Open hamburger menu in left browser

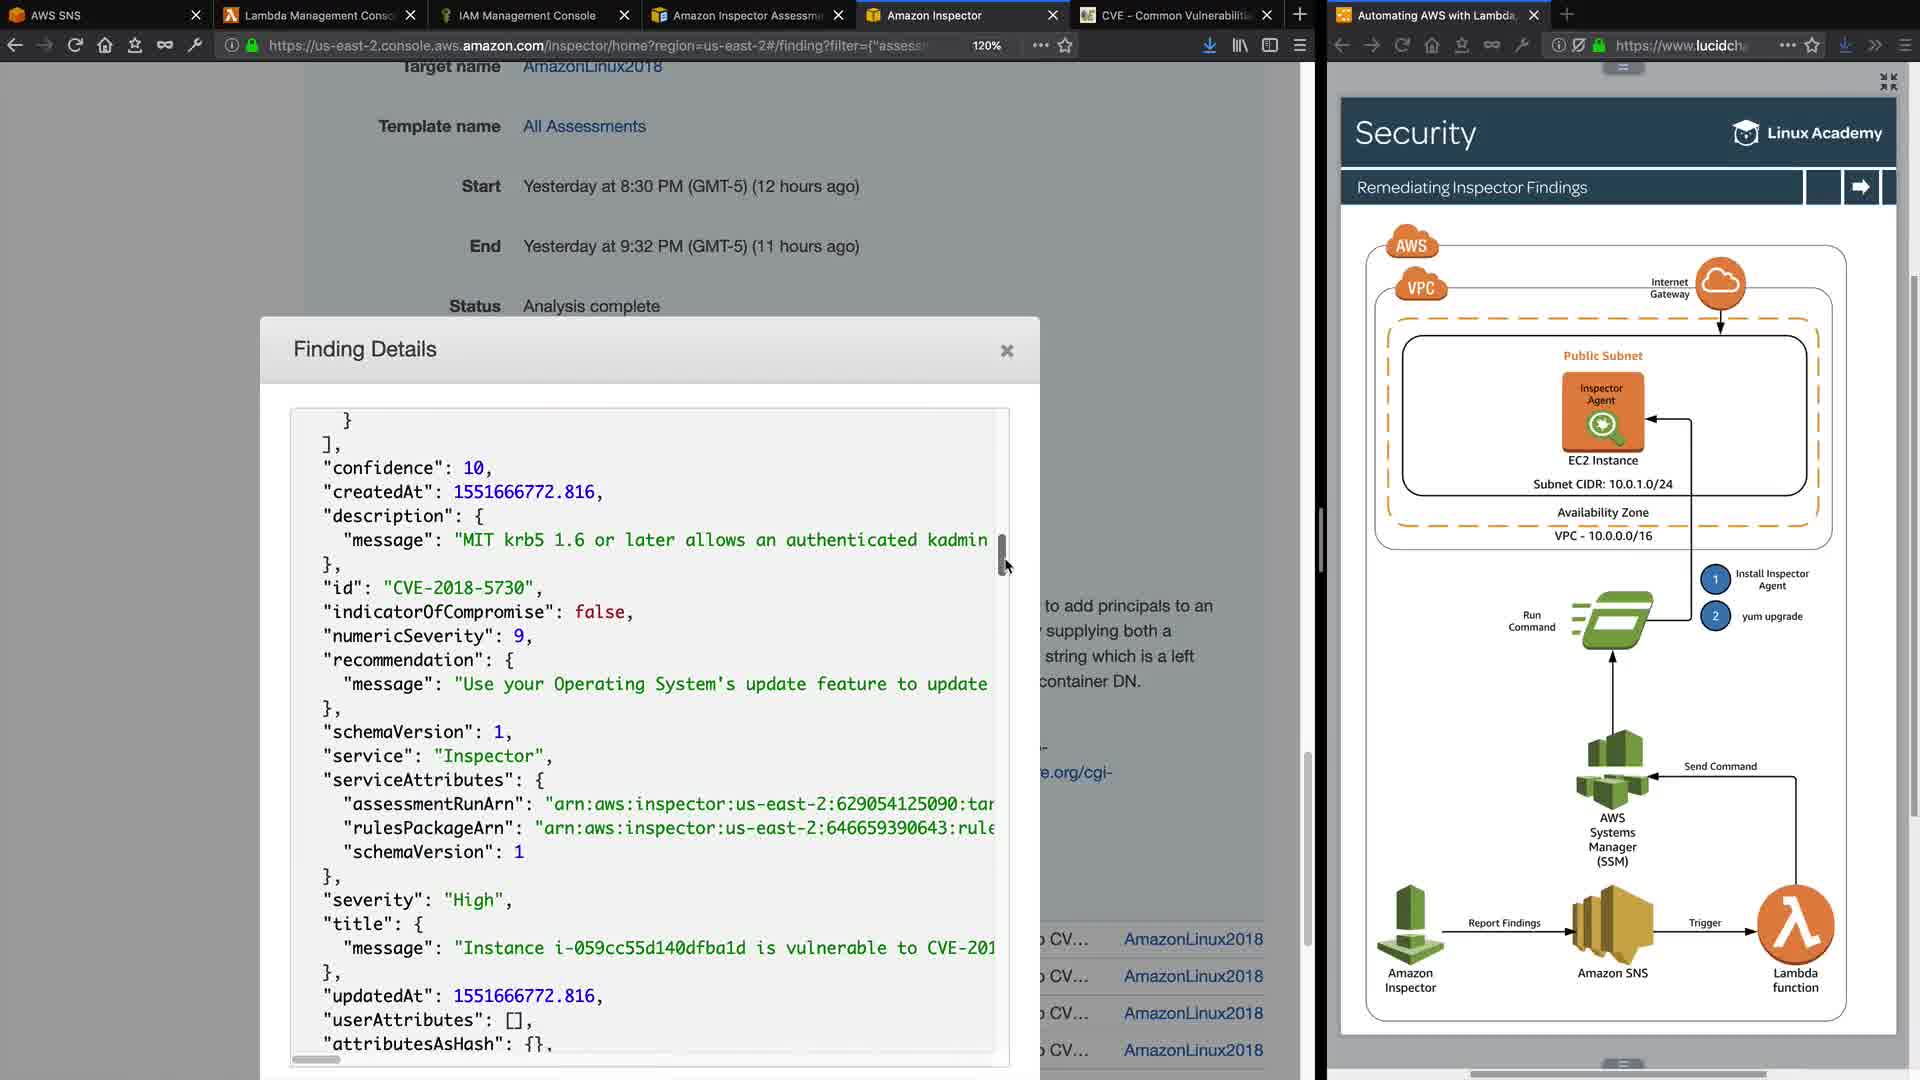click(x=1300, y=45)
